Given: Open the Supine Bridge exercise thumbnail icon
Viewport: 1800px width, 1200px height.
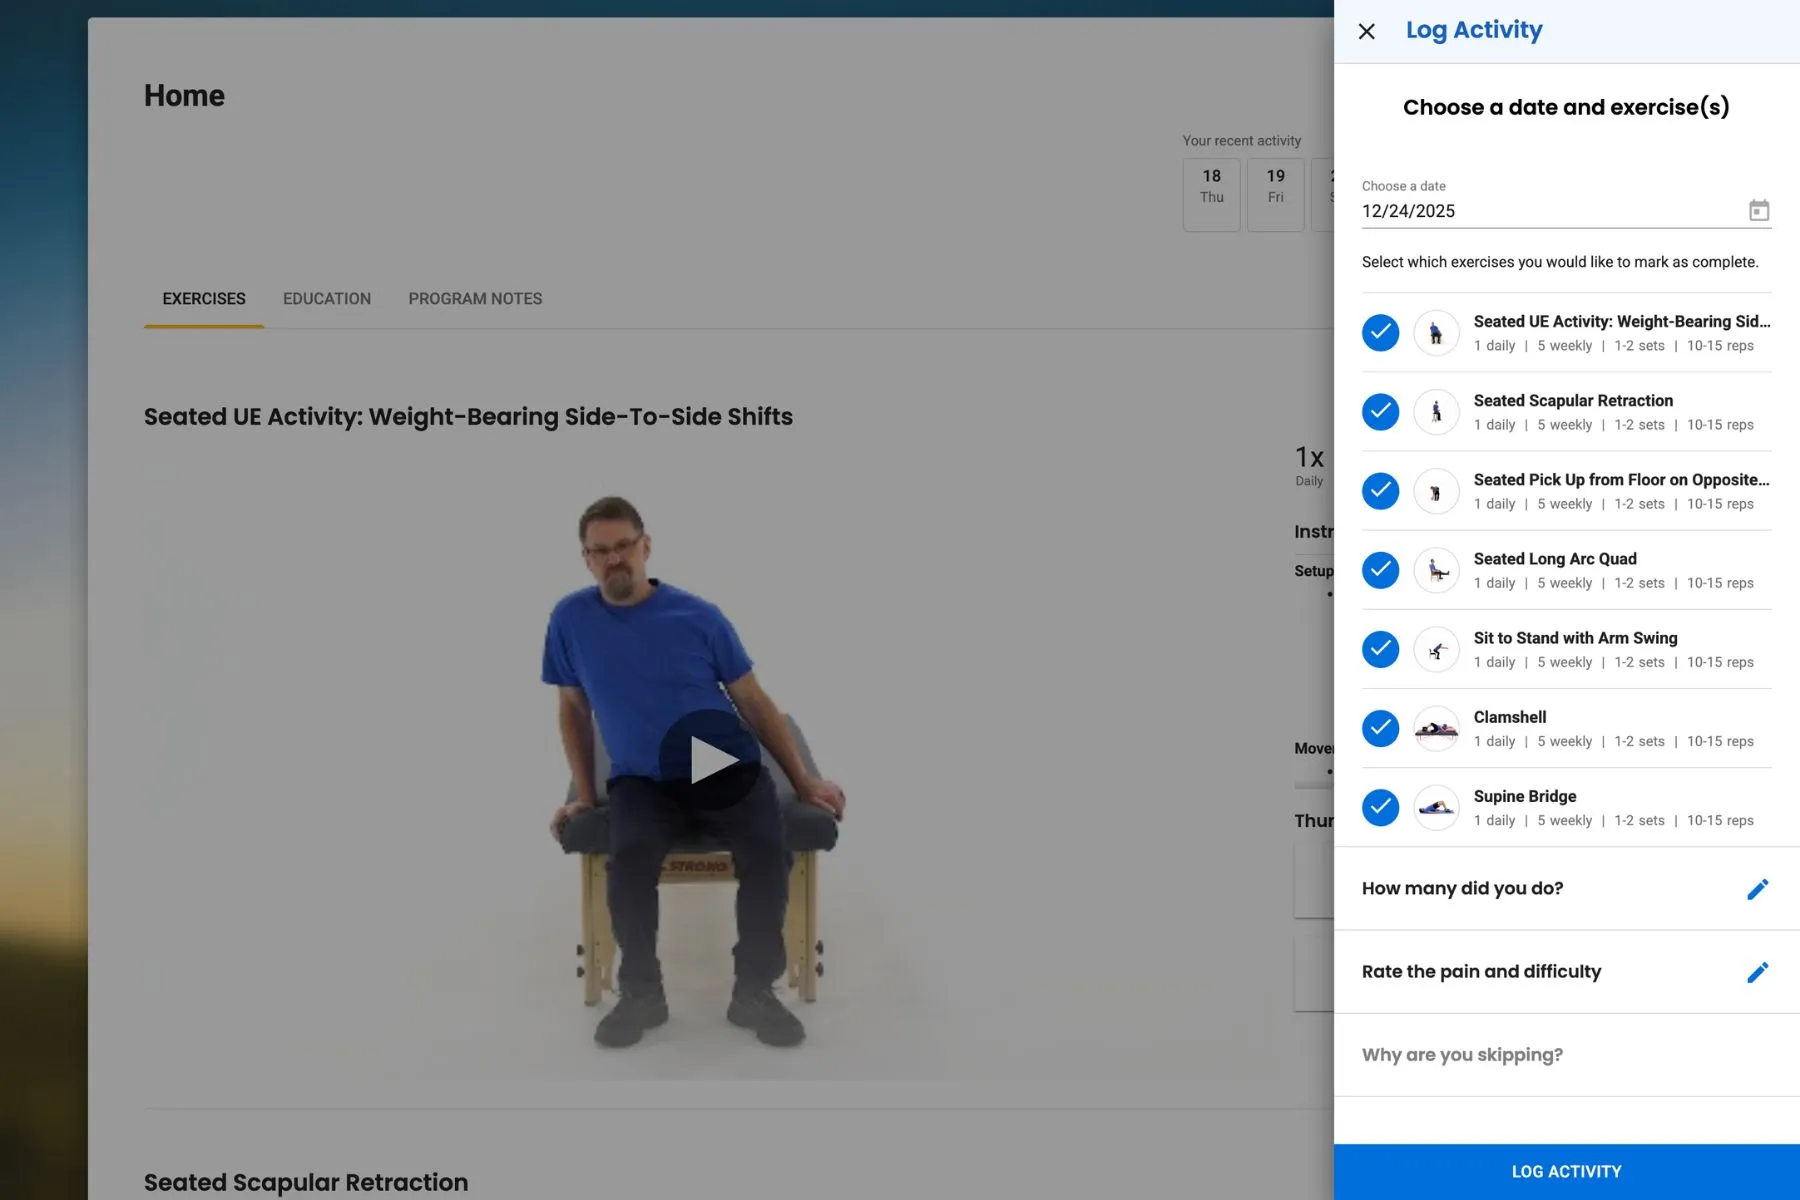Looking at the screenshot, I should click(1436, 807).
